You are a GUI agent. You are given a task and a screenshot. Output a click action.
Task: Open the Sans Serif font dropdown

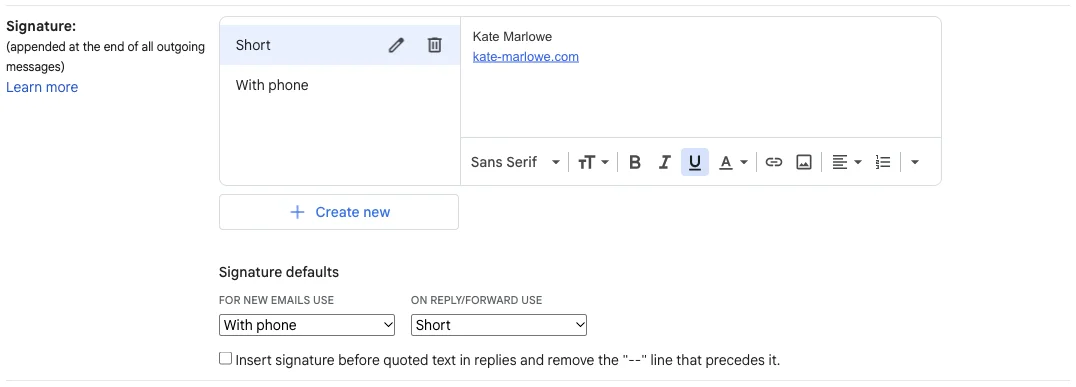click(x=515, y=163)
